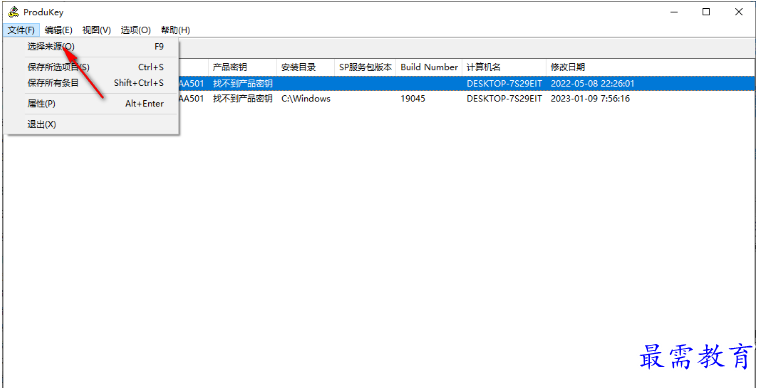This screenshot has height=388, width=761.
Task: Sort by SP服务包版本 column header
Action: tap(365, 67)
